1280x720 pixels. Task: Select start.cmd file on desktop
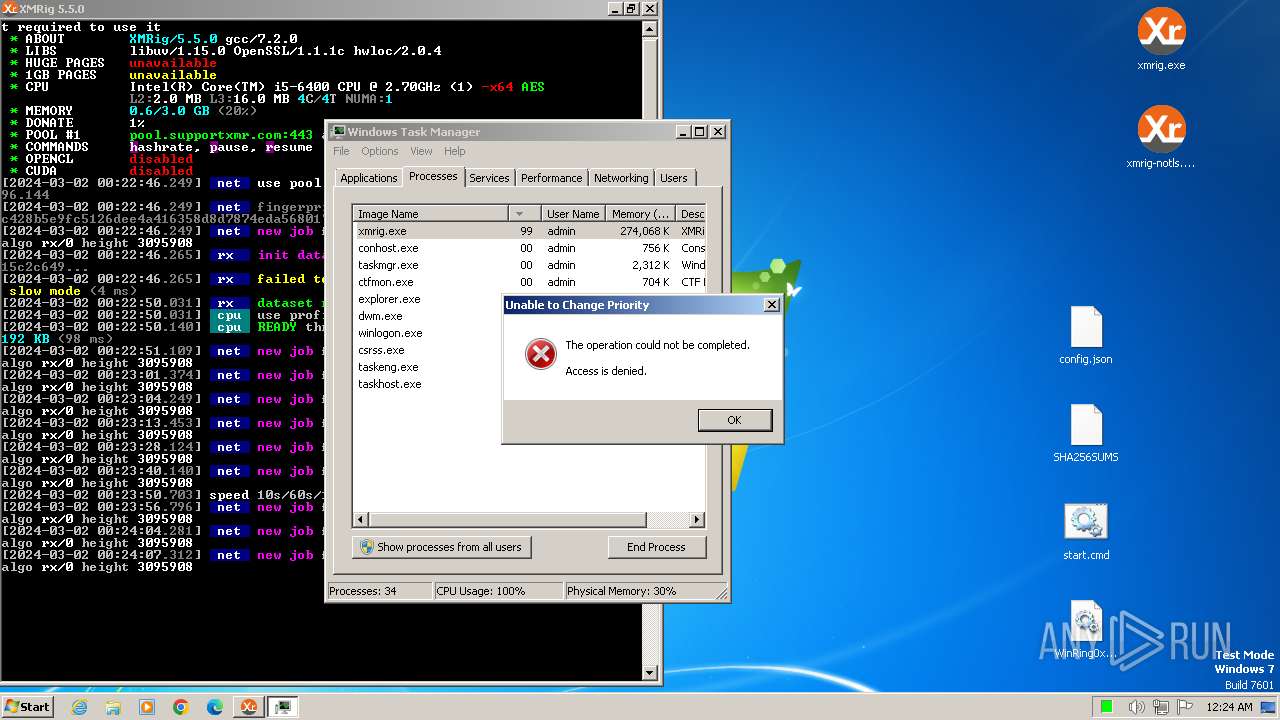coord(1086,532)
